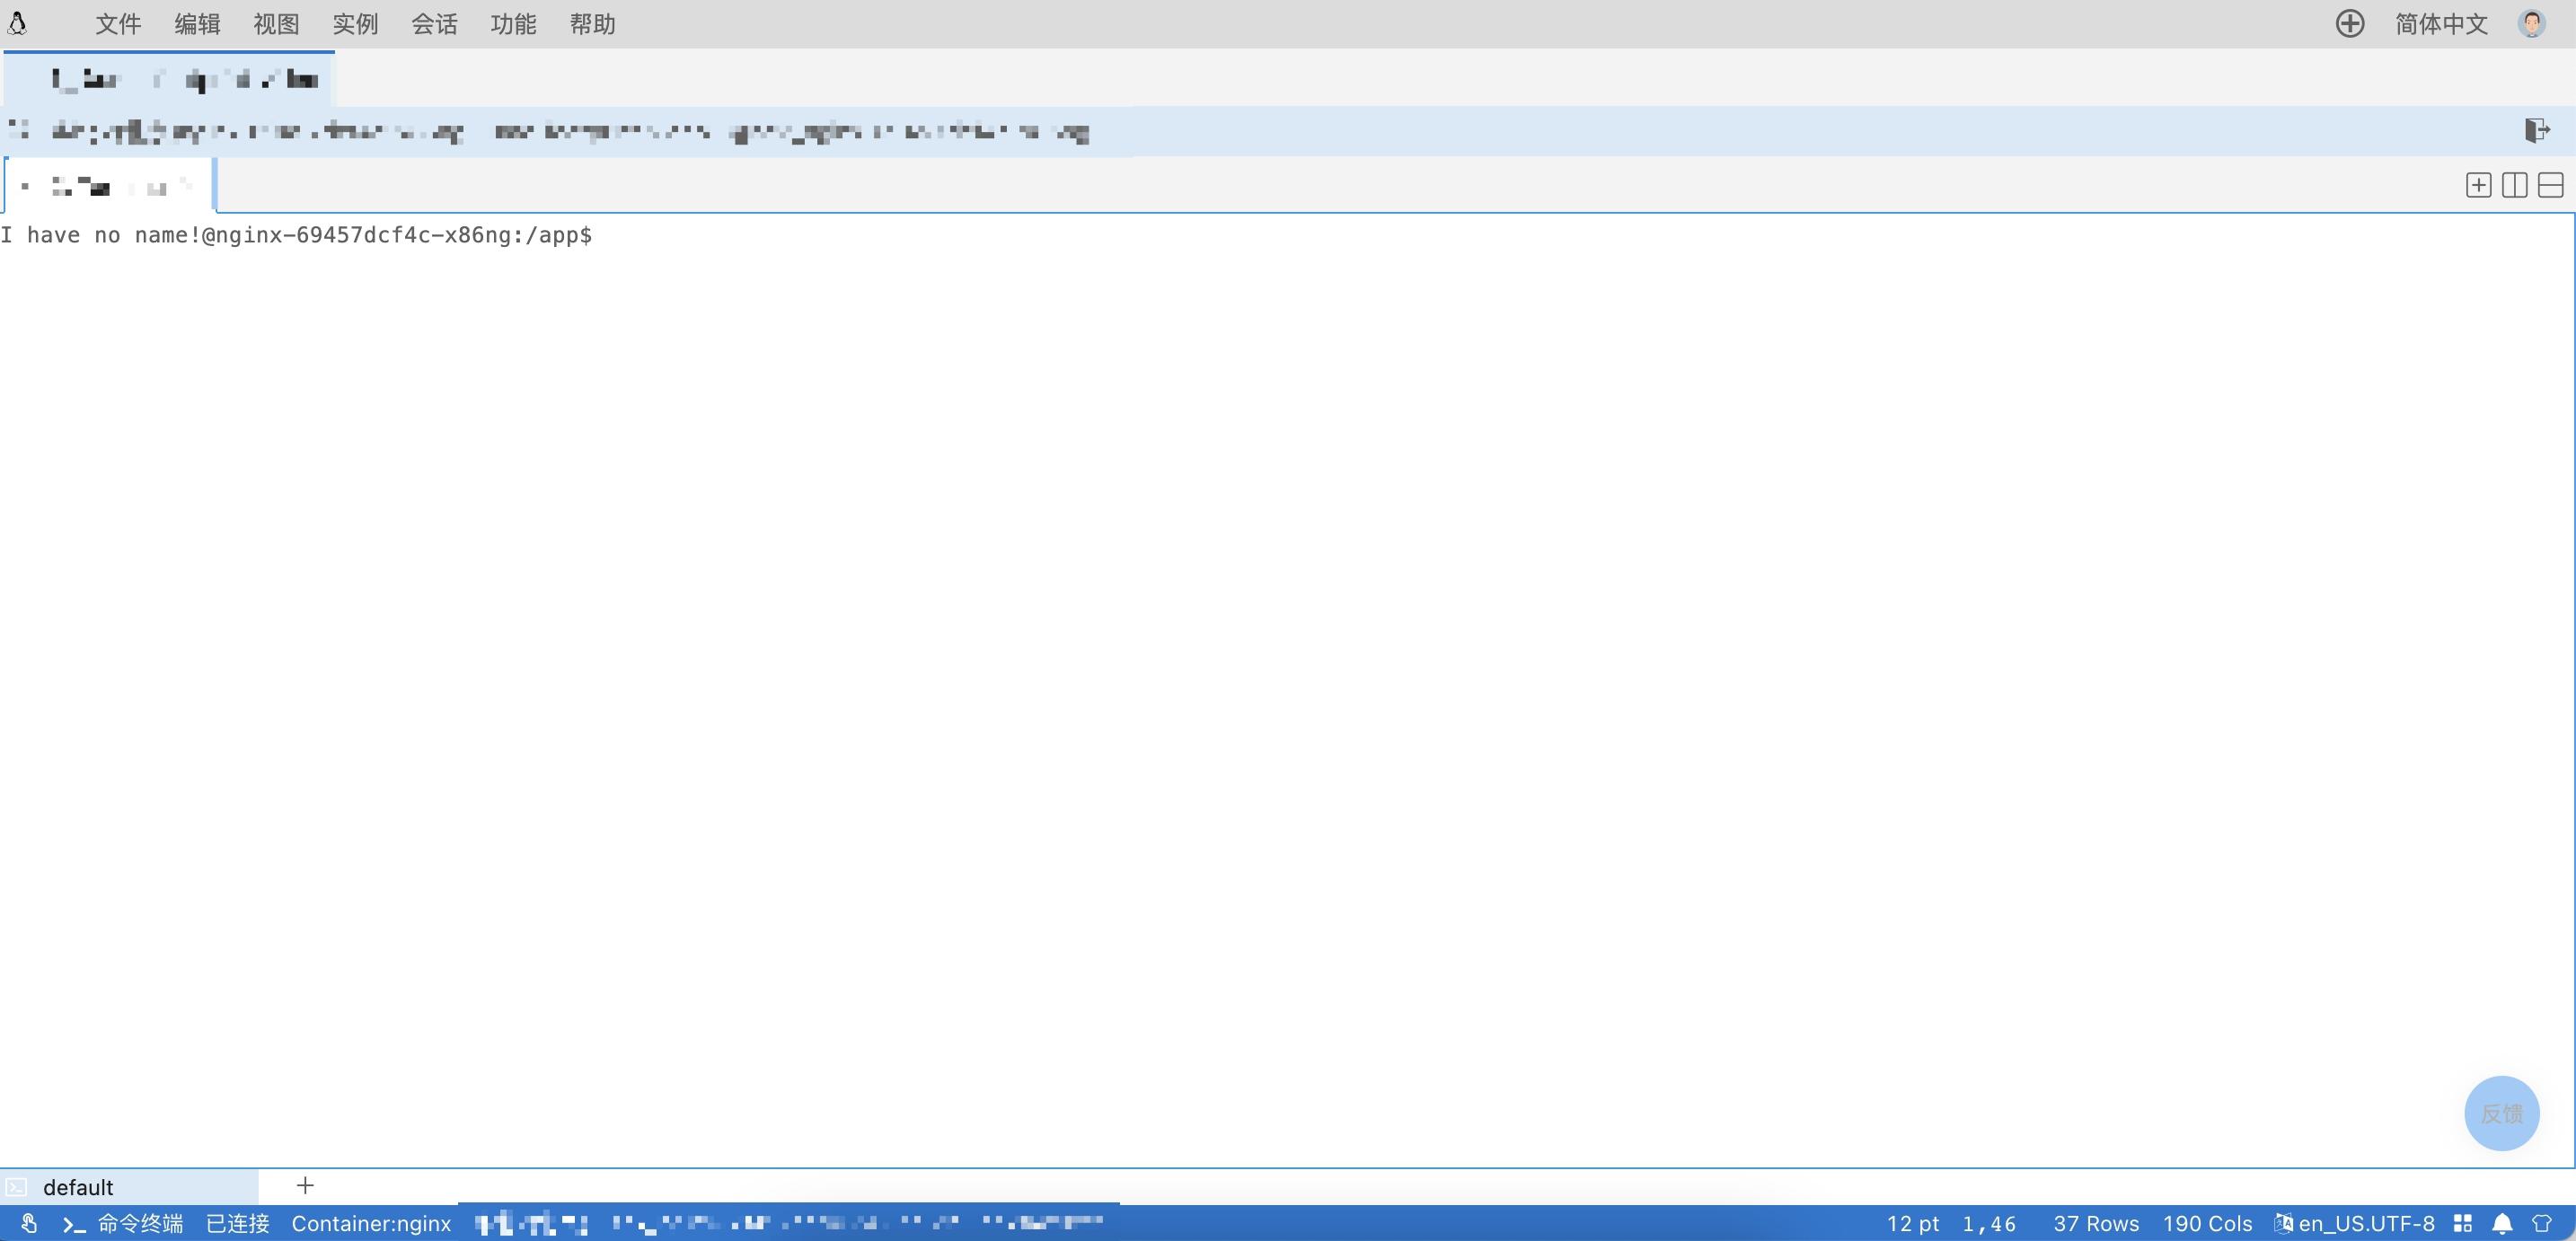Open the 编辑 menu
The width and height of the screenshot is (2576, 1241).
point(197,24)
